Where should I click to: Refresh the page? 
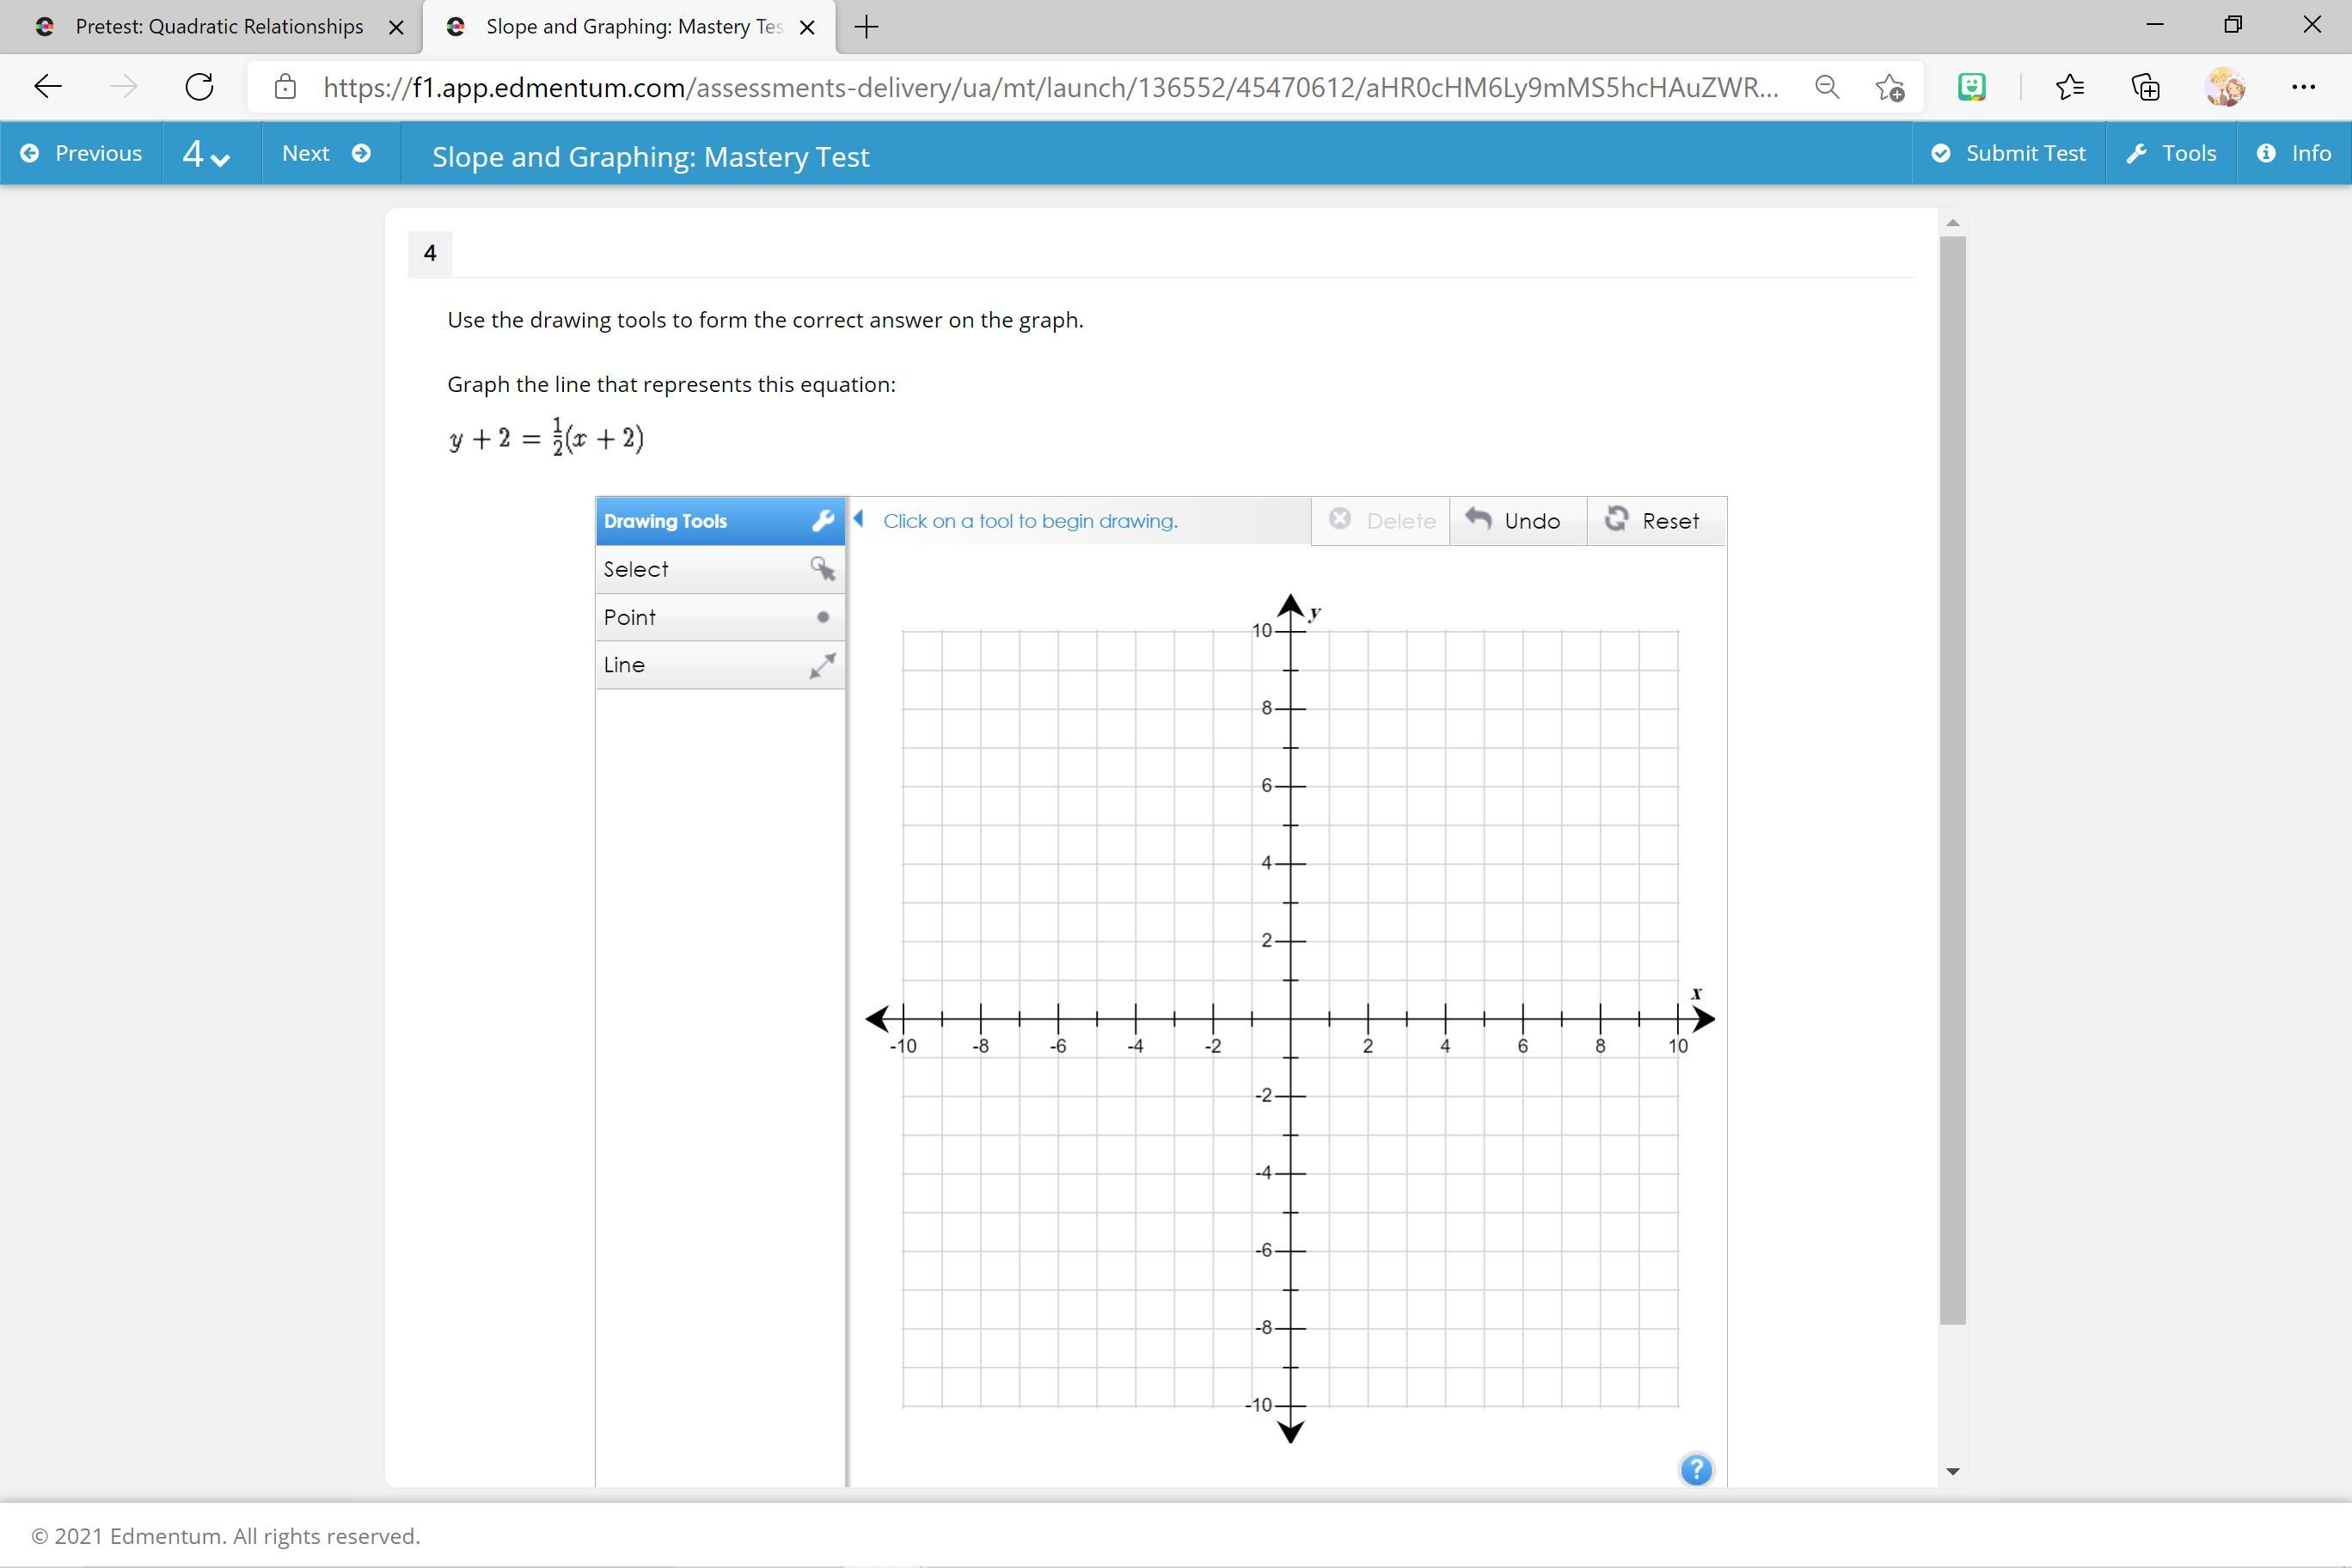[x=199, y=87]
